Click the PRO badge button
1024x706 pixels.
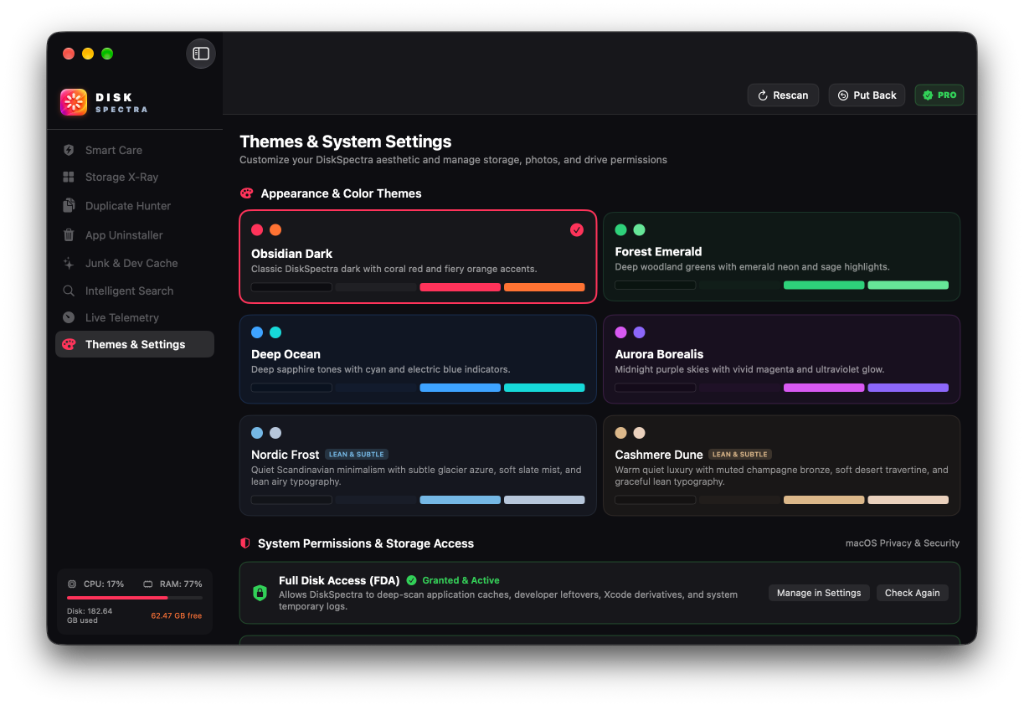(939, 95)
